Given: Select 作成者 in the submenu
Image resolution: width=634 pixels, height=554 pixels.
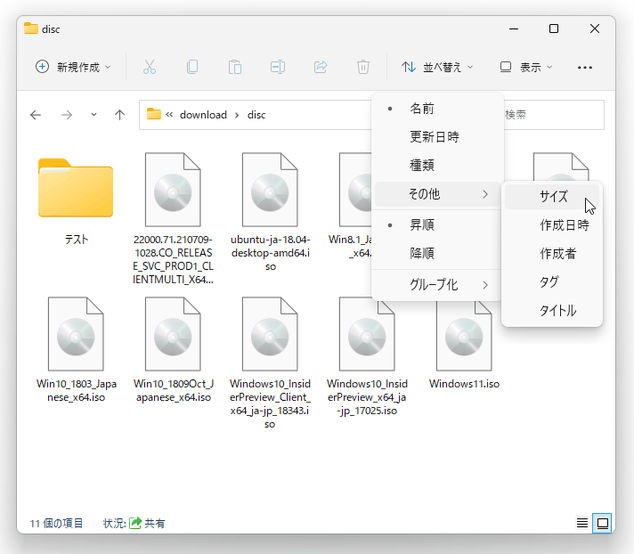Looking at the screenshot, I should pyautogui.click(x=552, y=254).
